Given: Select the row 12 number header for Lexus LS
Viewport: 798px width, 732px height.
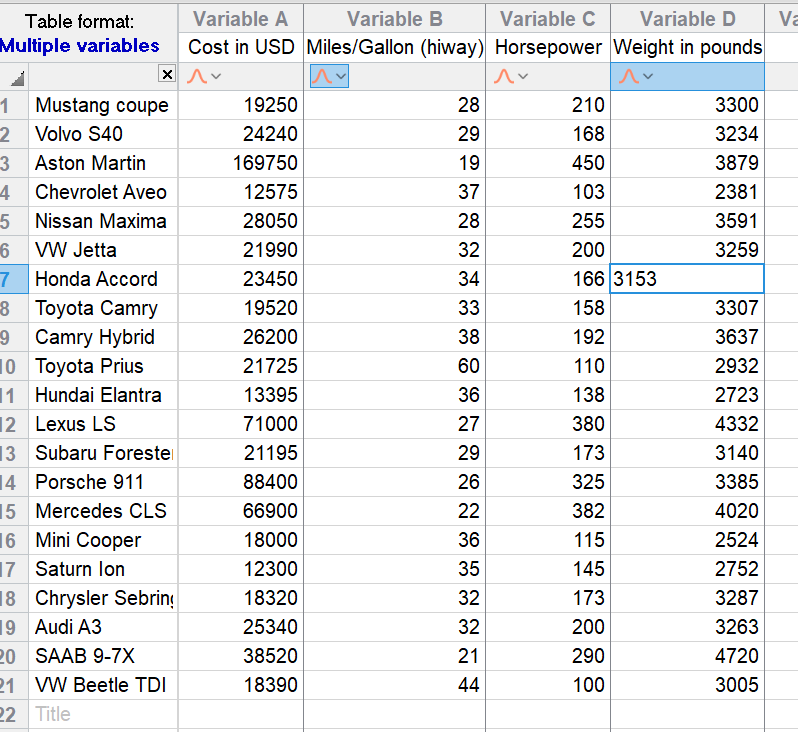Looking at the screenshot, I should pos(10,424).
